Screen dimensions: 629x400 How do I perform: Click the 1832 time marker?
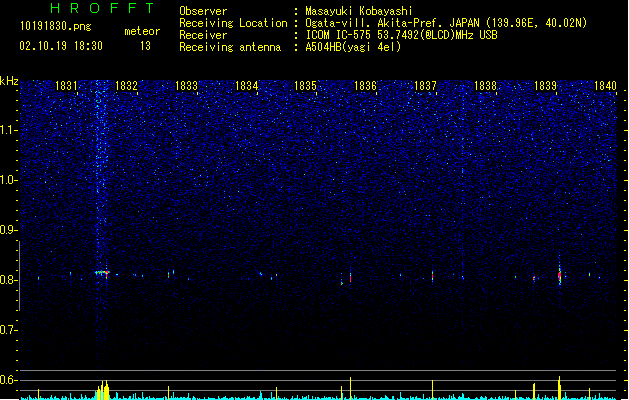tap(126, 86)
